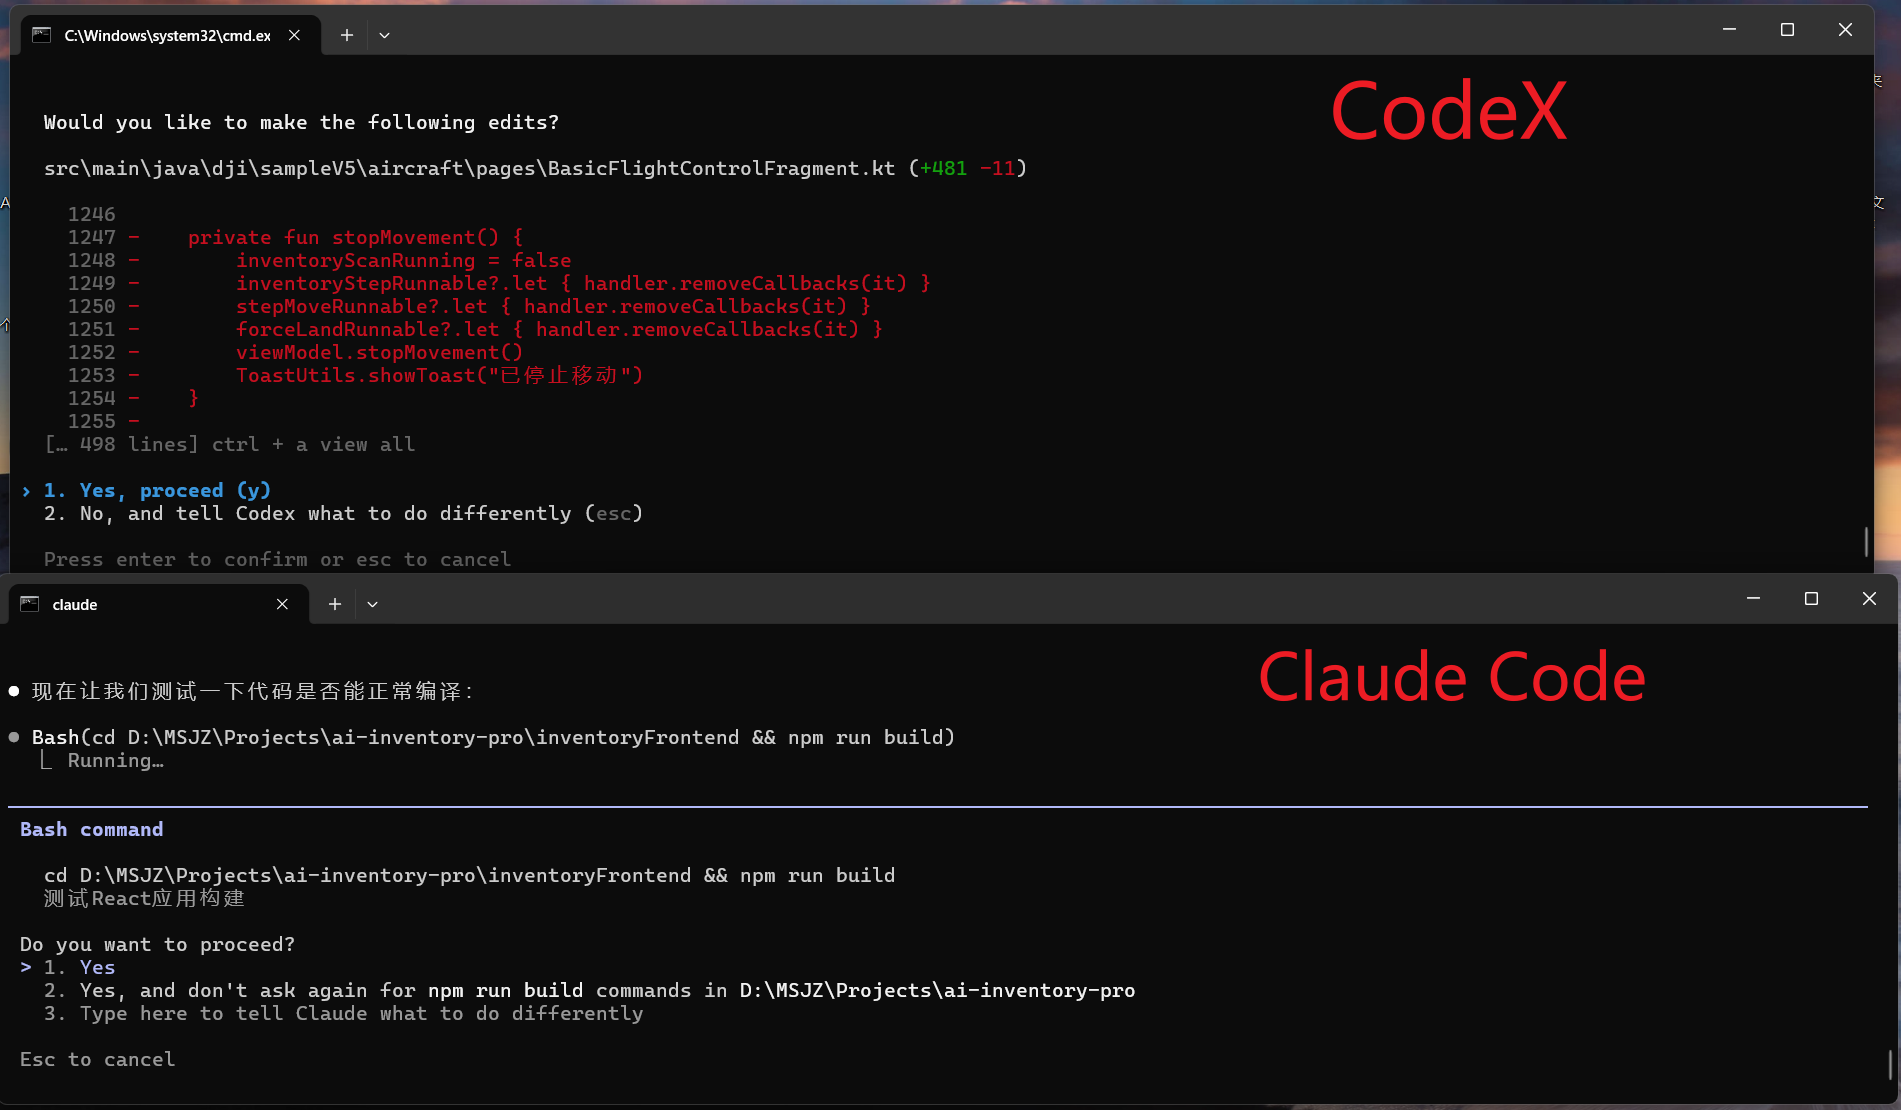This screenshot has height=1110, width=1901.
Task: Close the claude tab
Action: [x=282, y=604]
